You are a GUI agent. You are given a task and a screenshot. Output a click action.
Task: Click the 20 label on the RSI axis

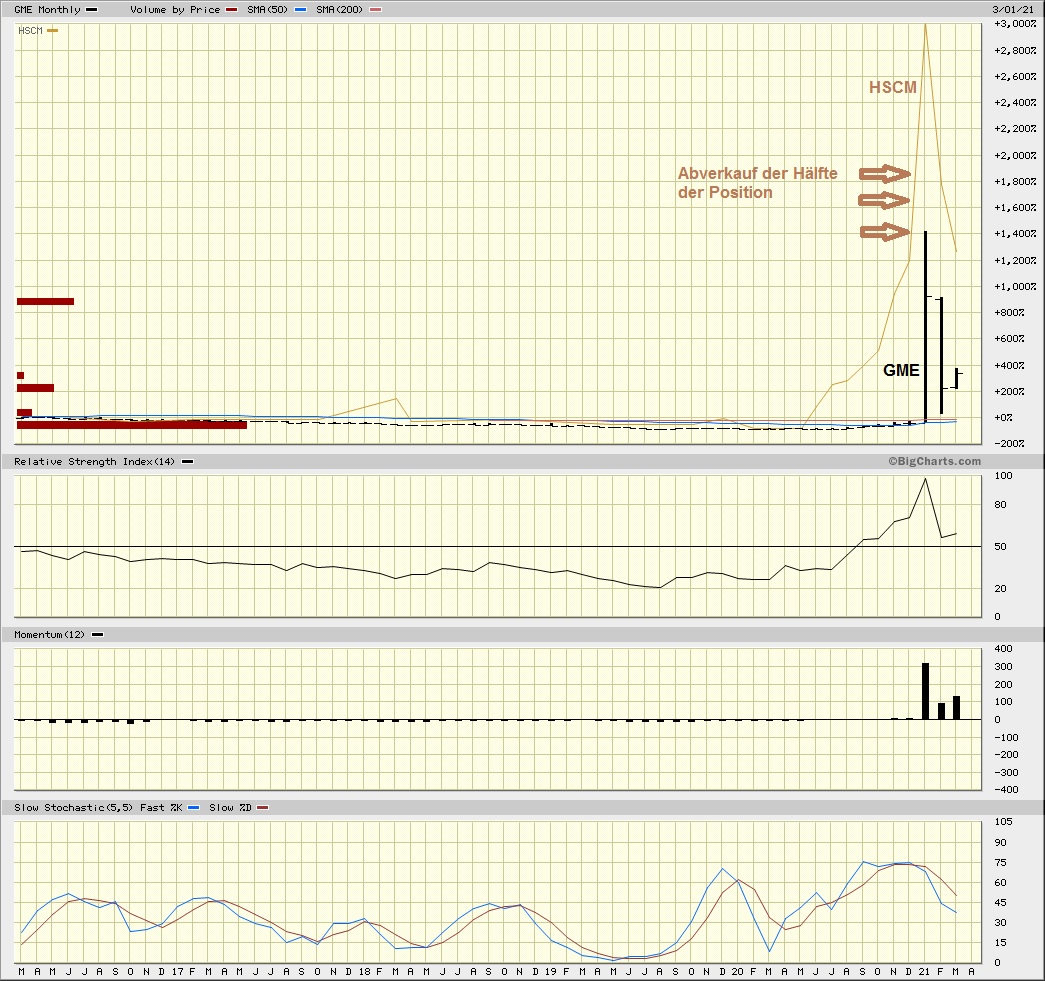click(x=1000, y=588)
